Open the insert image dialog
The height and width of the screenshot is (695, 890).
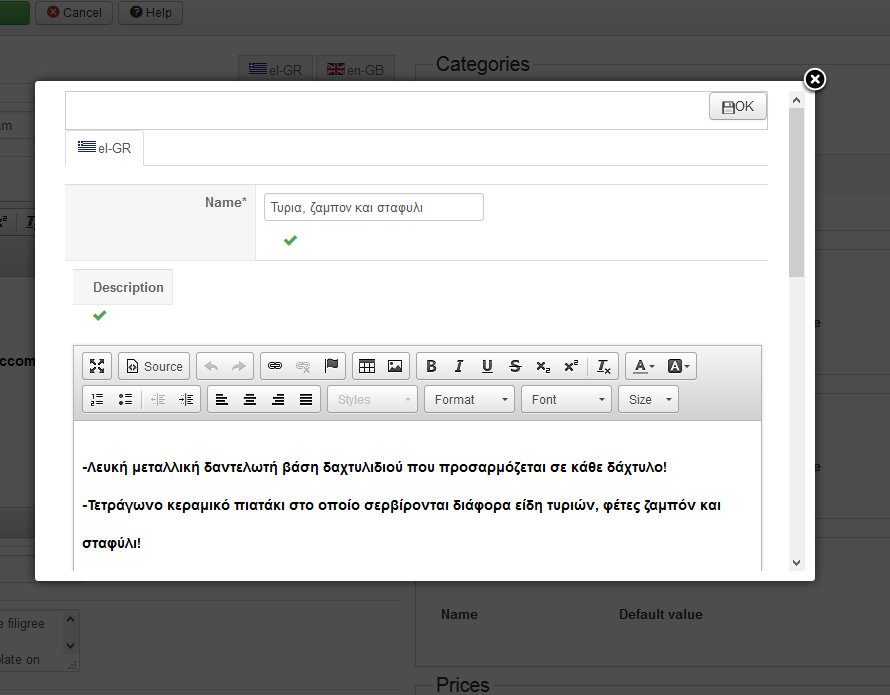coord(395,366)
